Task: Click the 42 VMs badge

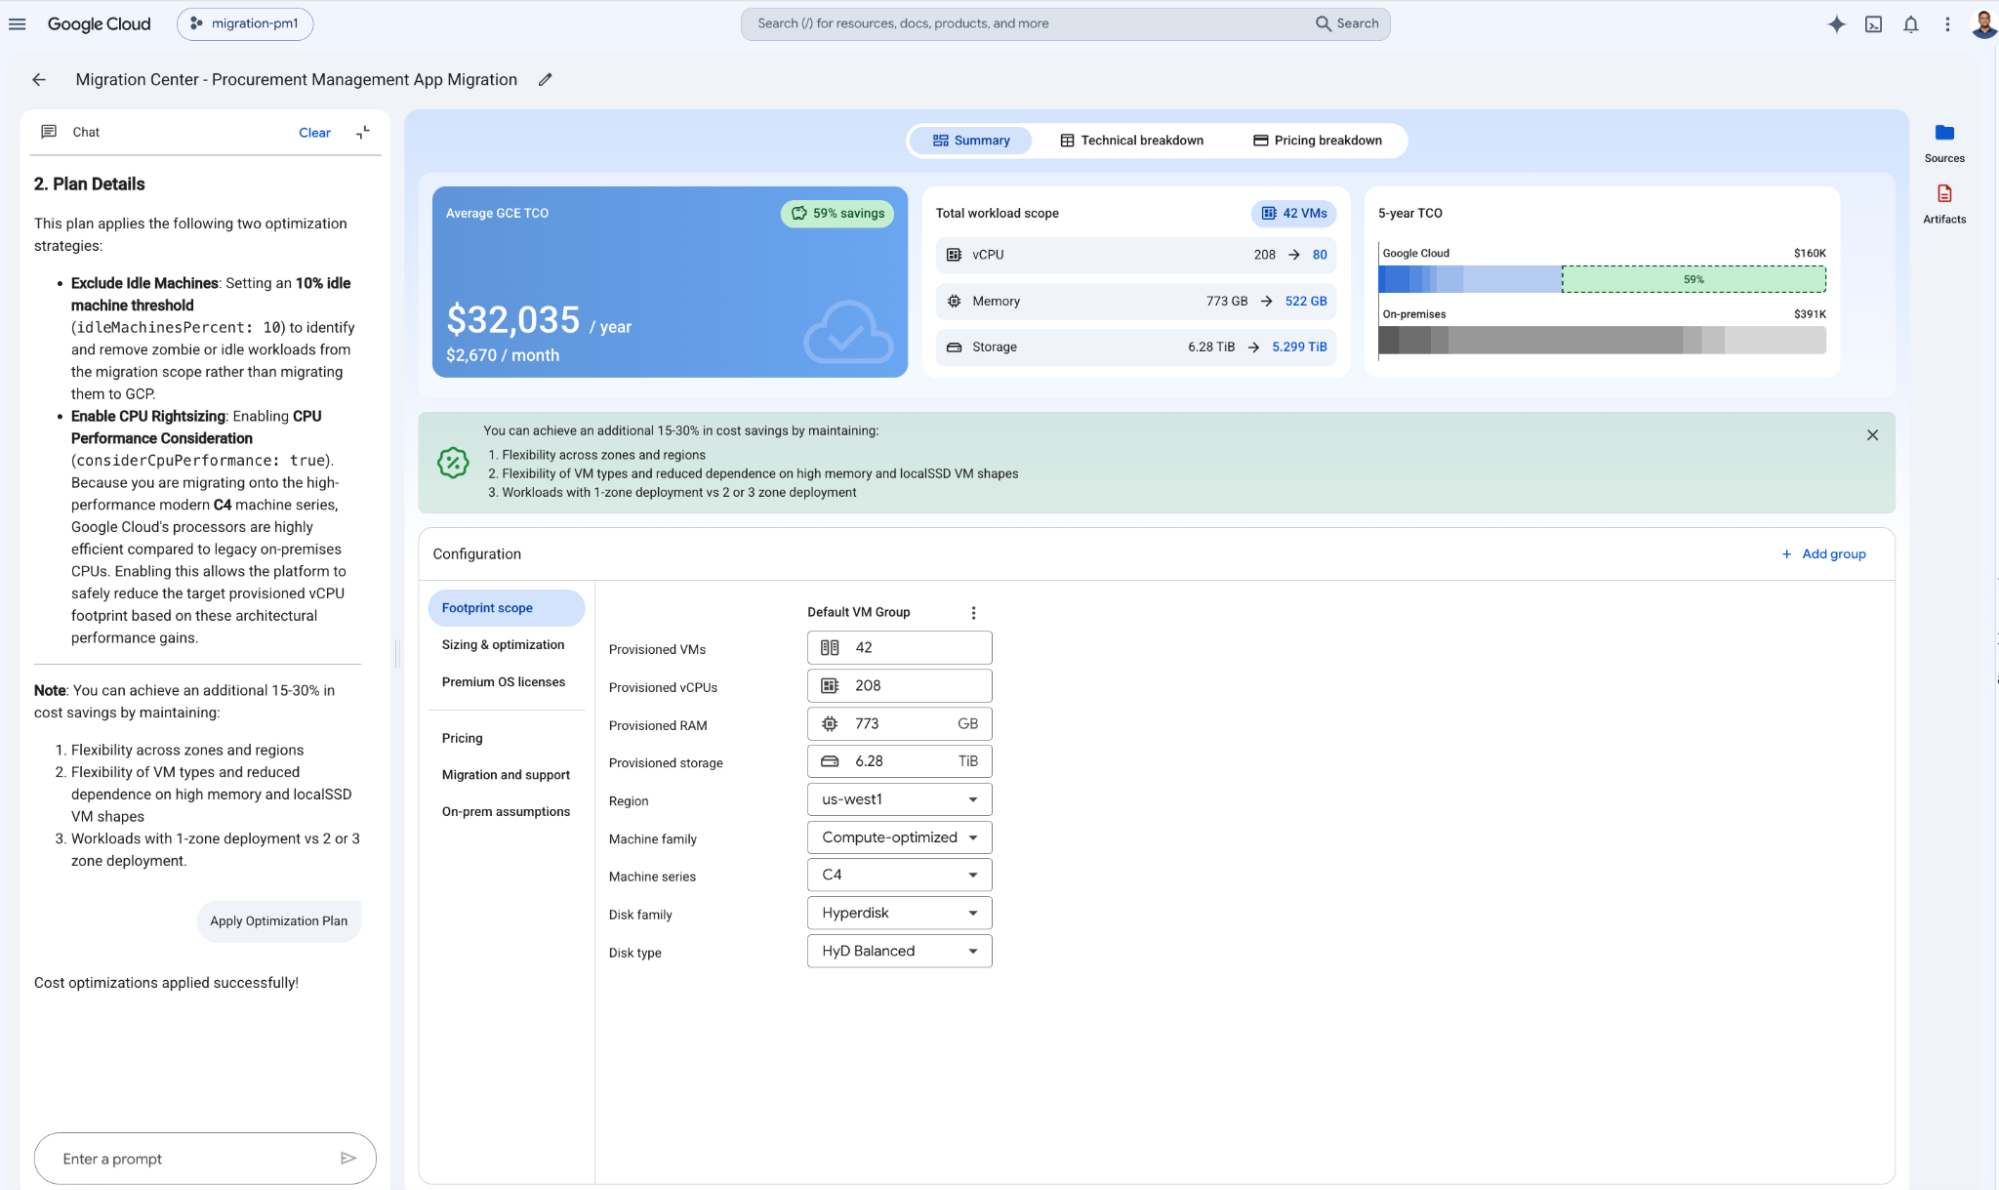Action: tap(1294, 213)
